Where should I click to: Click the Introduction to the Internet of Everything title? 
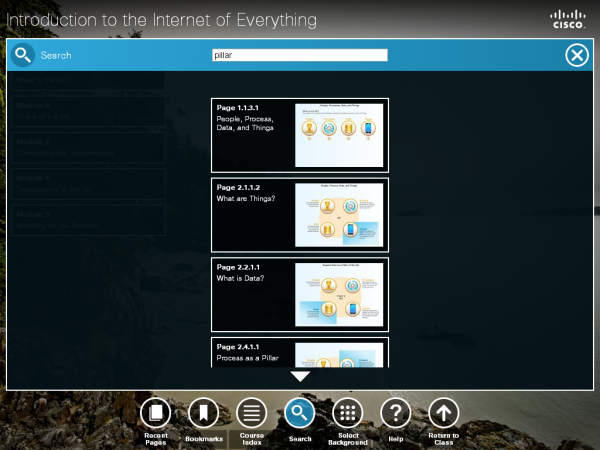(162, 19)
